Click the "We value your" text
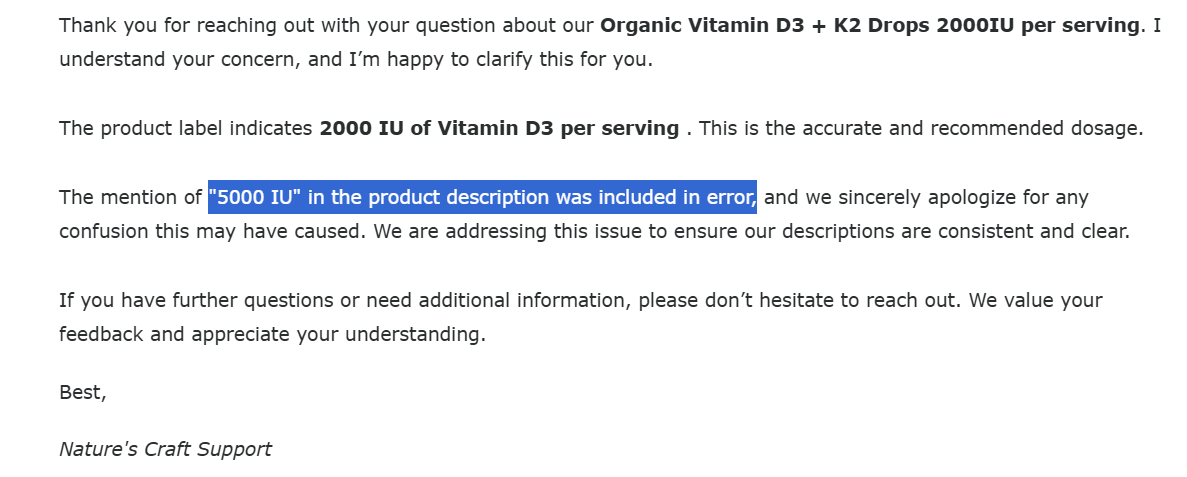 (x=1035, y=300)
